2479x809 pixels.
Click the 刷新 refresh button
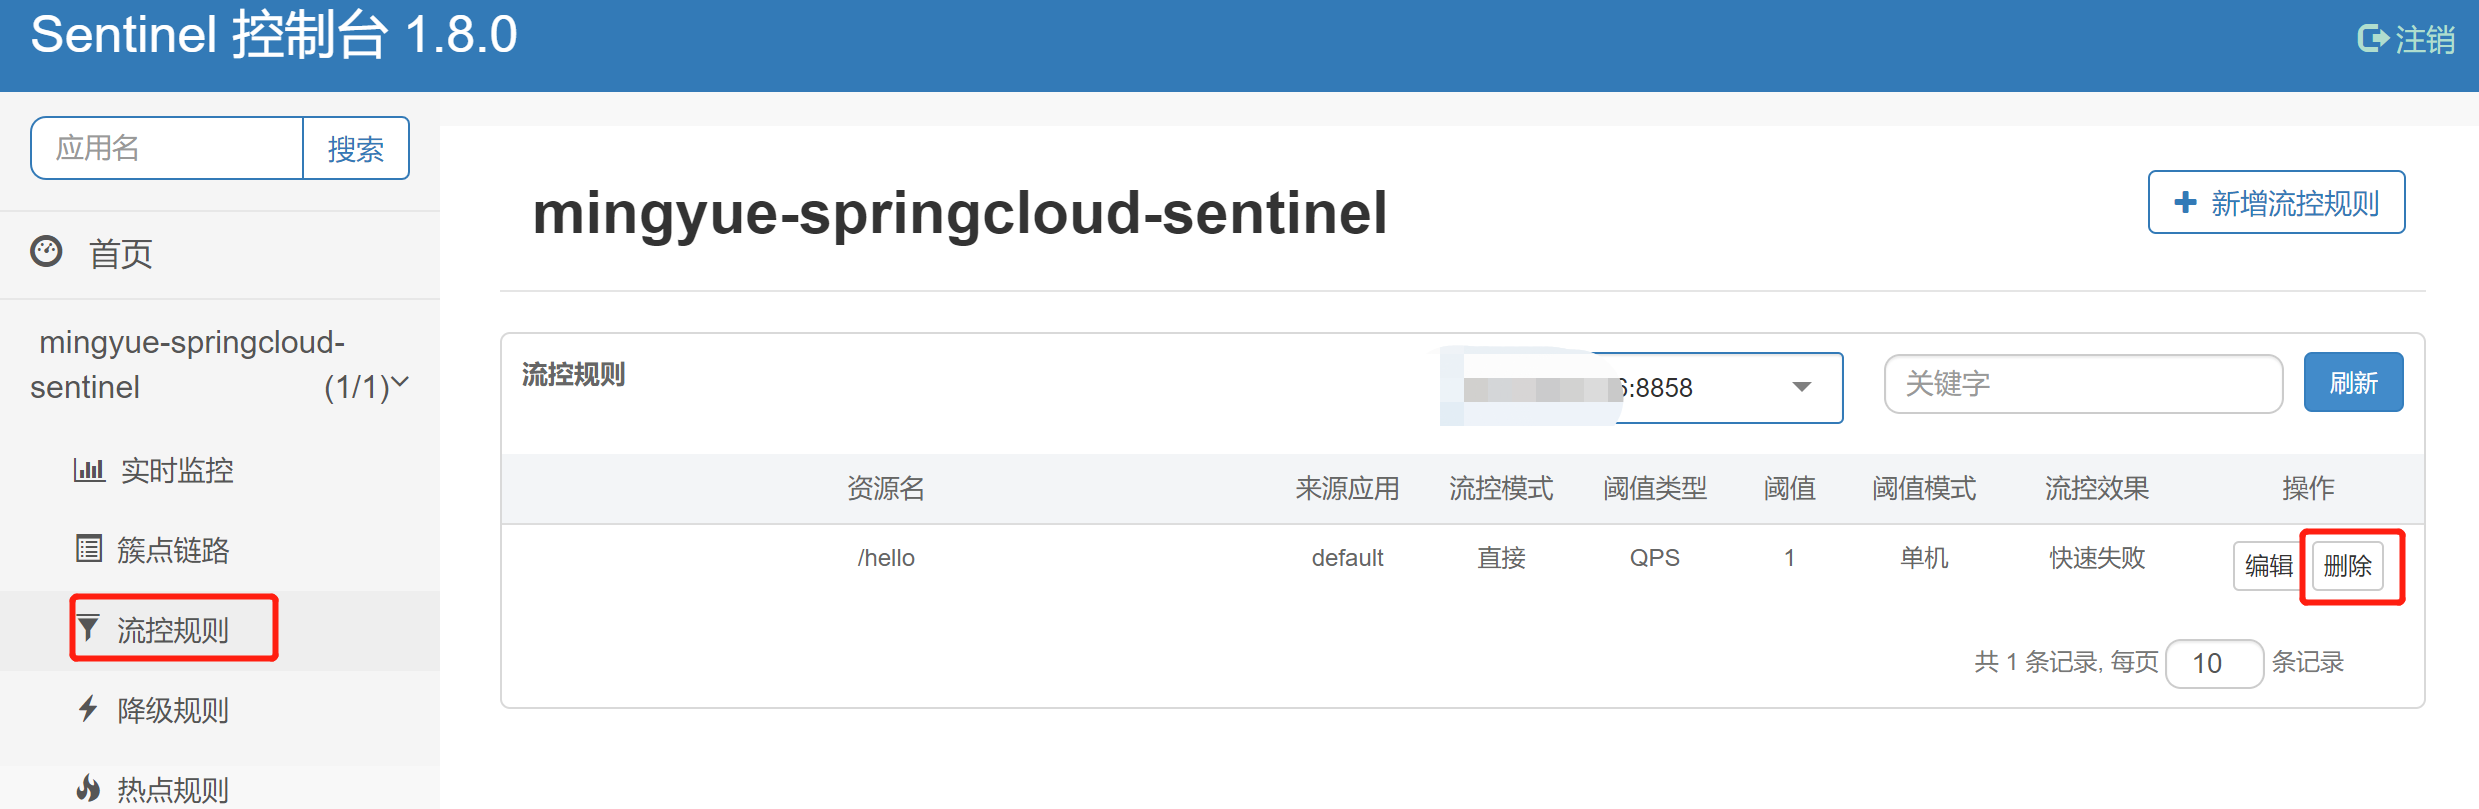coord(2353,382)
